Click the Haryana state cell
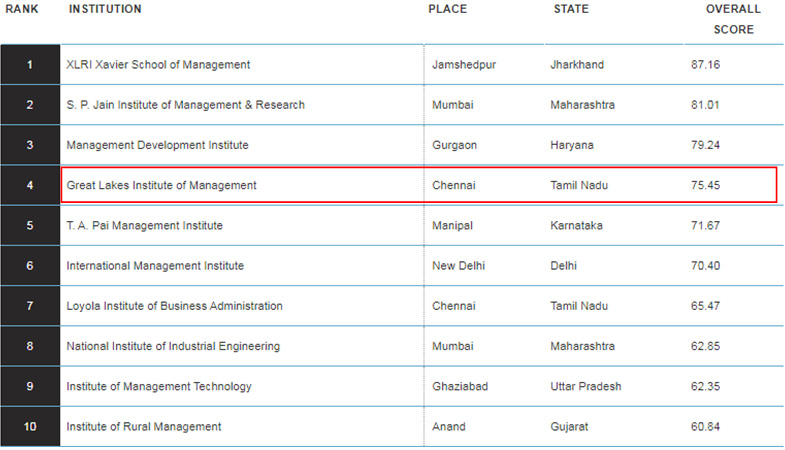785x450 pixels. pos(572,145)
